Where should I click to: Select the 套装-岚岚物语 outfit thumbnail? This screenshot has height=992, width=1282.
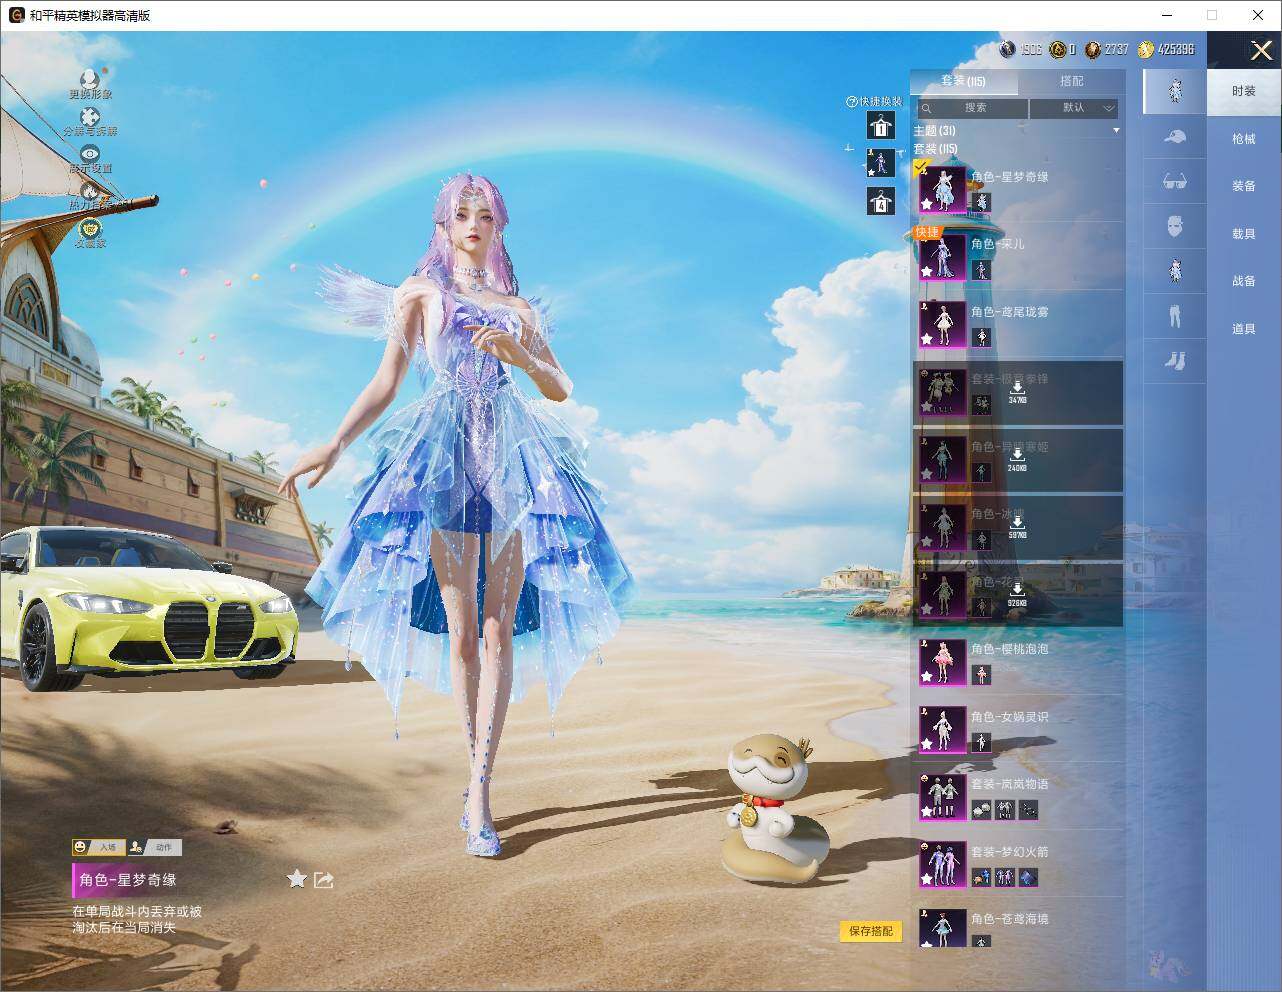(x=943, y=797)
